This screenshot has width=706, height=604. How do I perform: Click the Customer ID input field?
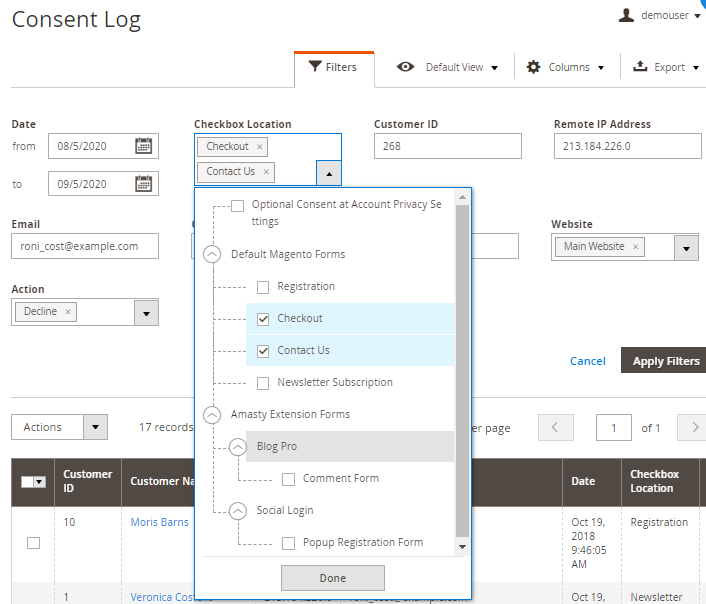coord(447,146)
